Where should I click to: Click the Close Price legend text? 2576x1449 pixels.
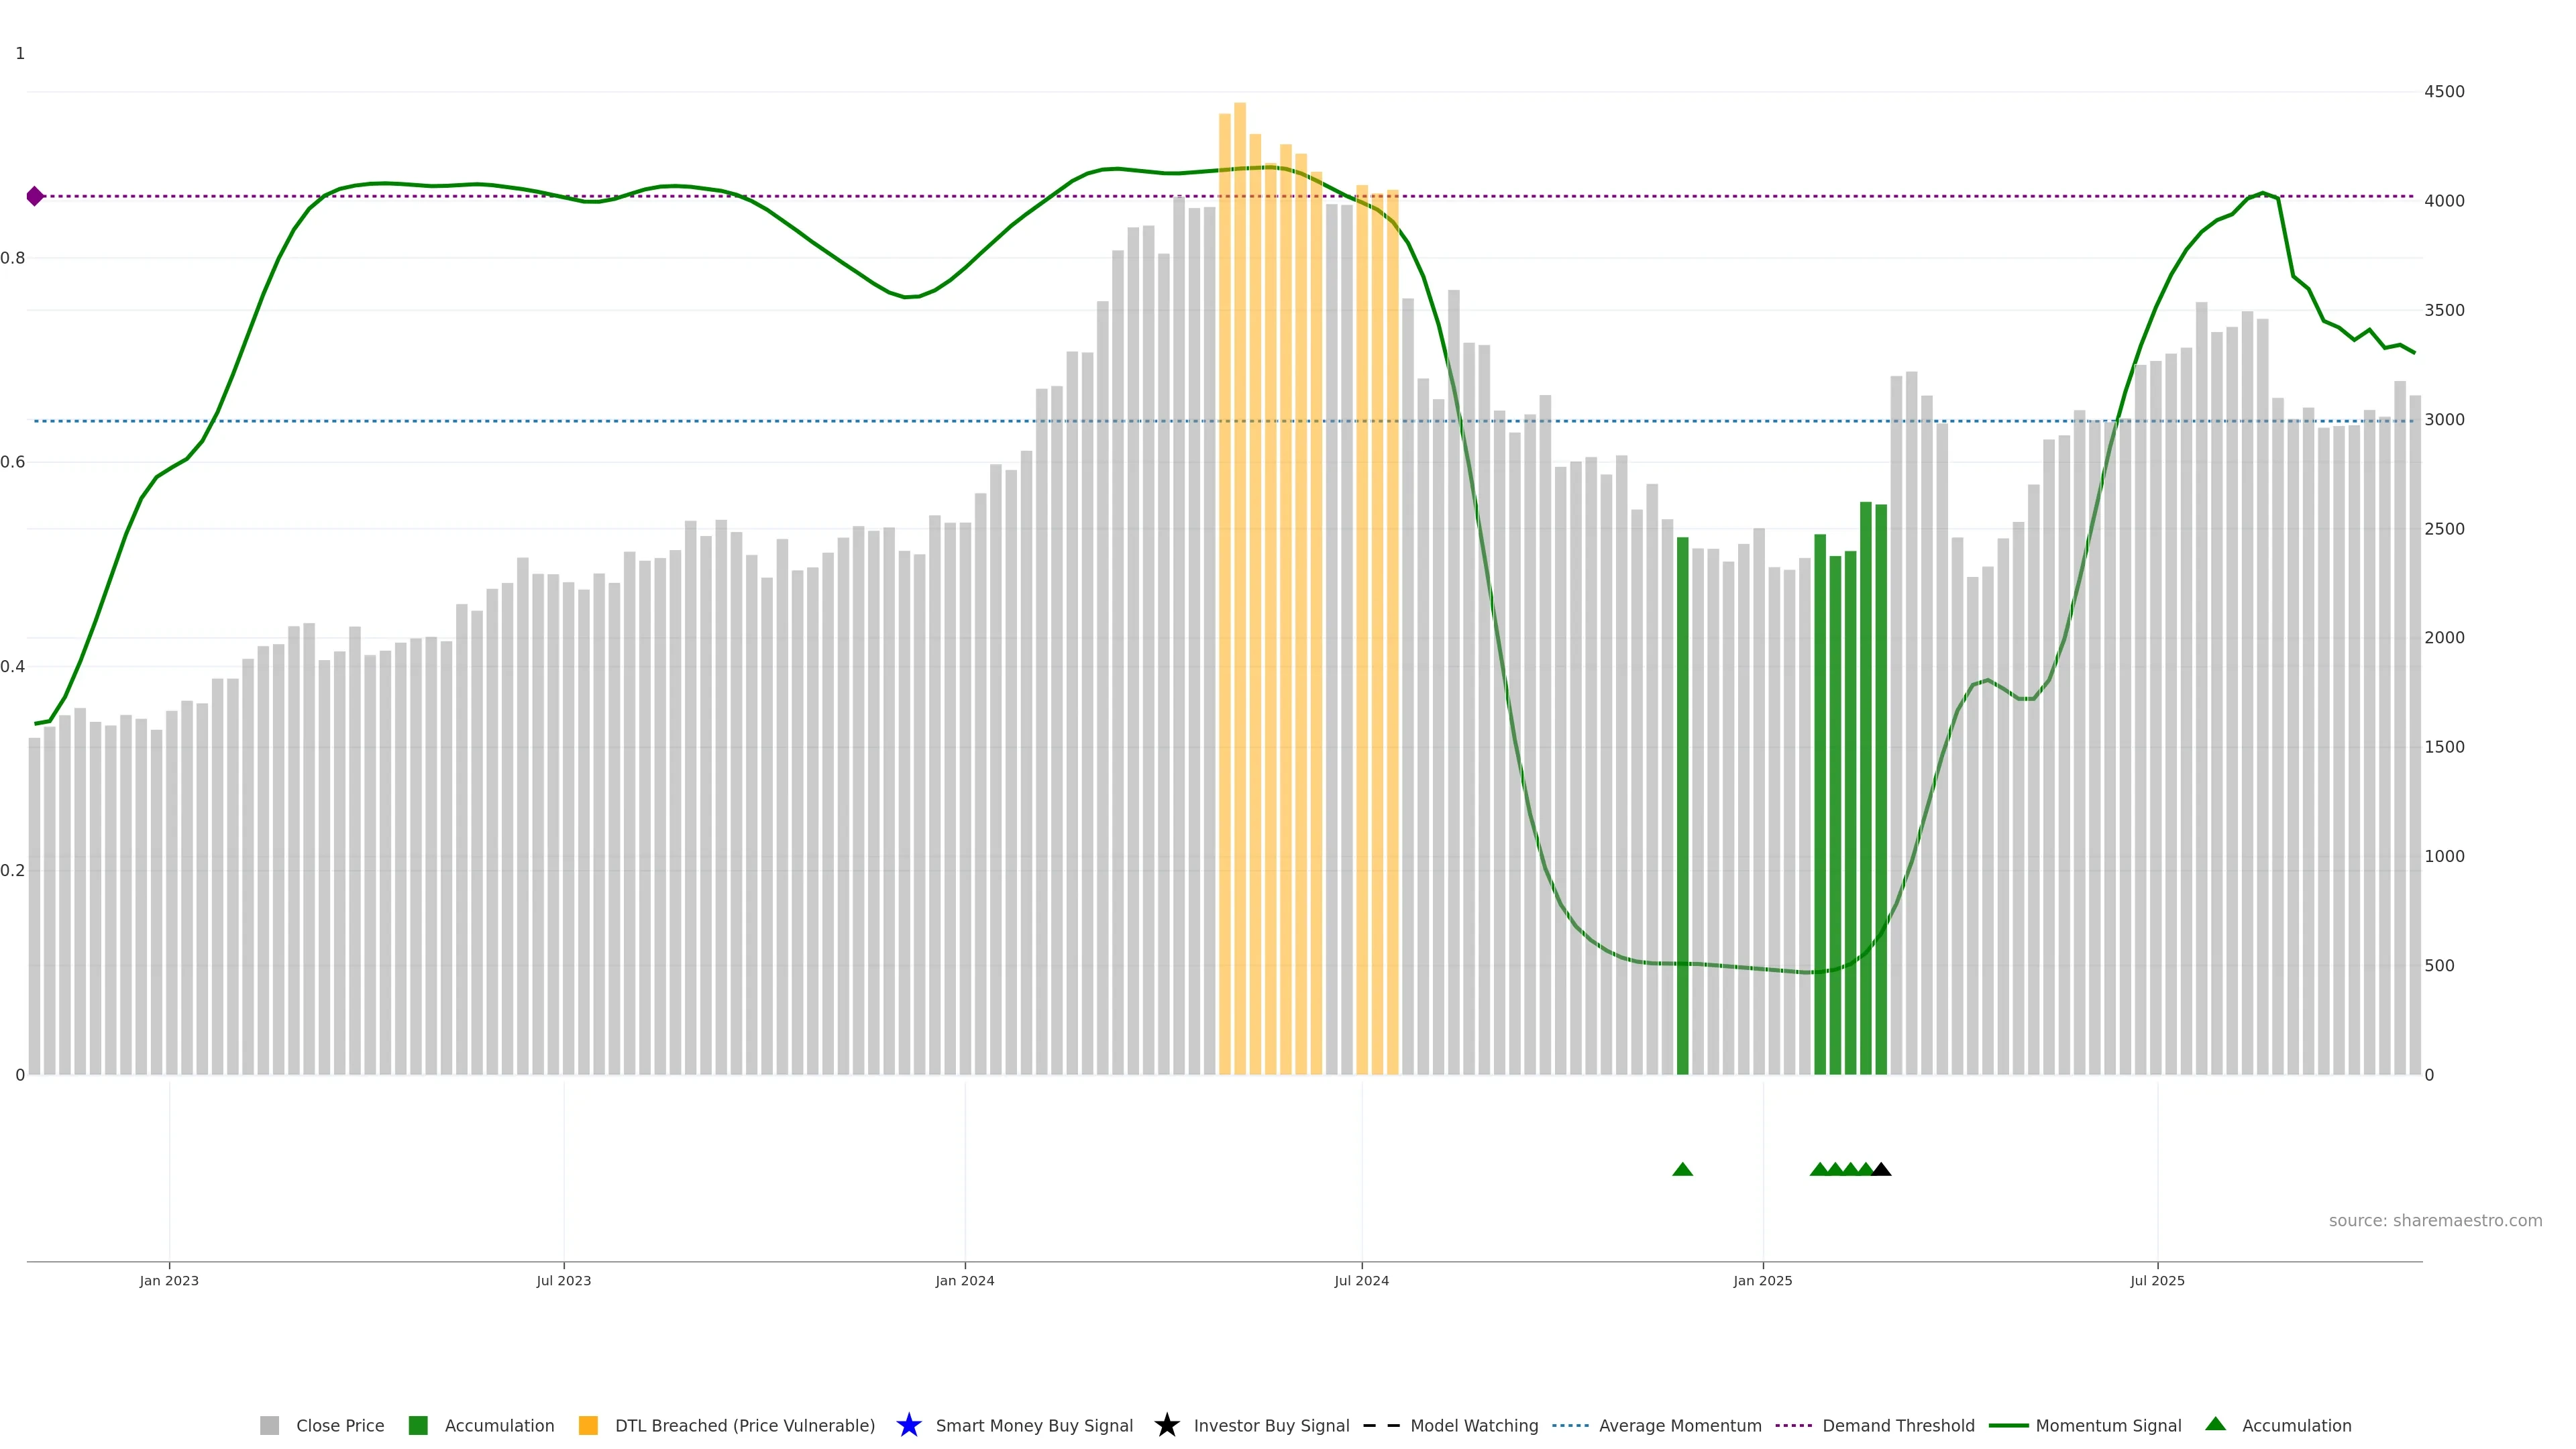[x=340, y=1425]
